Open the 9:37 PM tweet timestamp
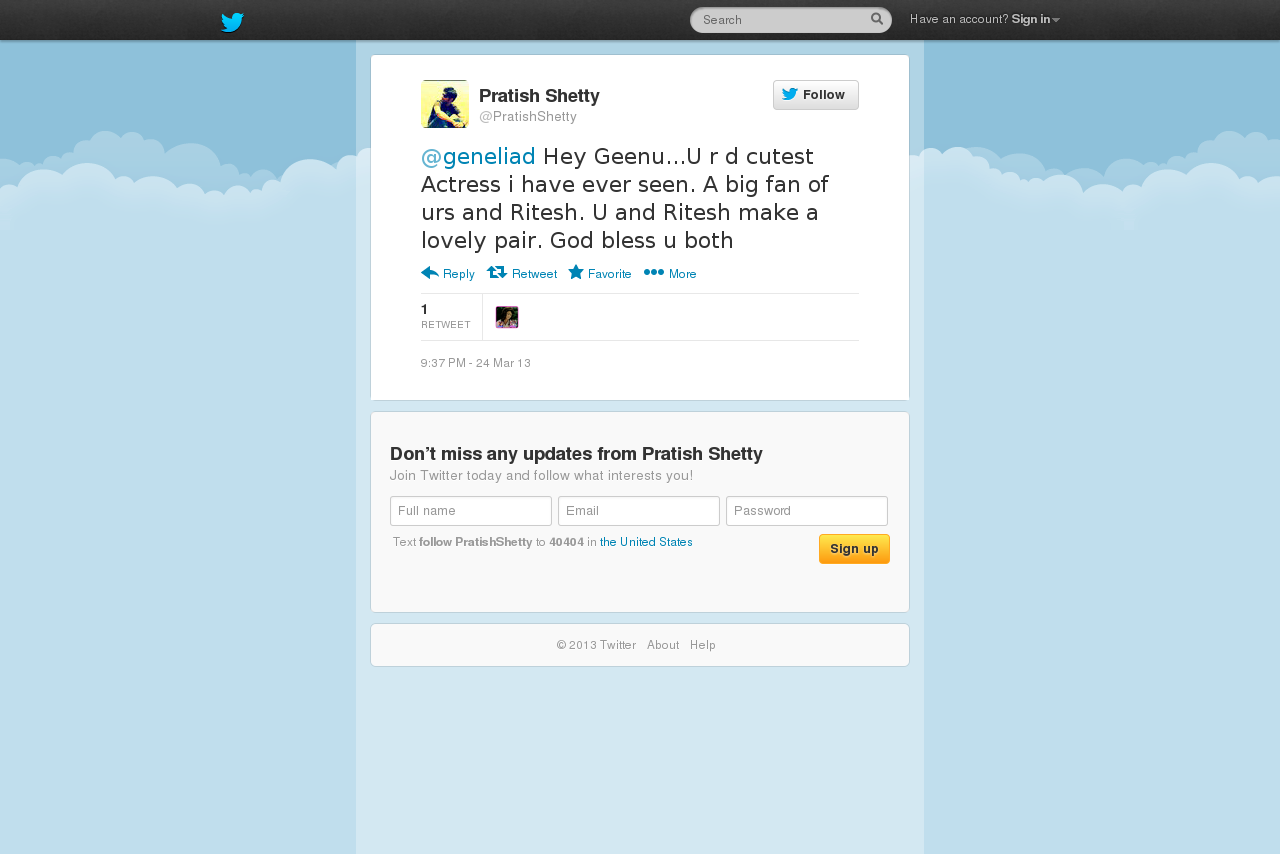This screenshot has width=1280, height=854. (x=476, y=363)
